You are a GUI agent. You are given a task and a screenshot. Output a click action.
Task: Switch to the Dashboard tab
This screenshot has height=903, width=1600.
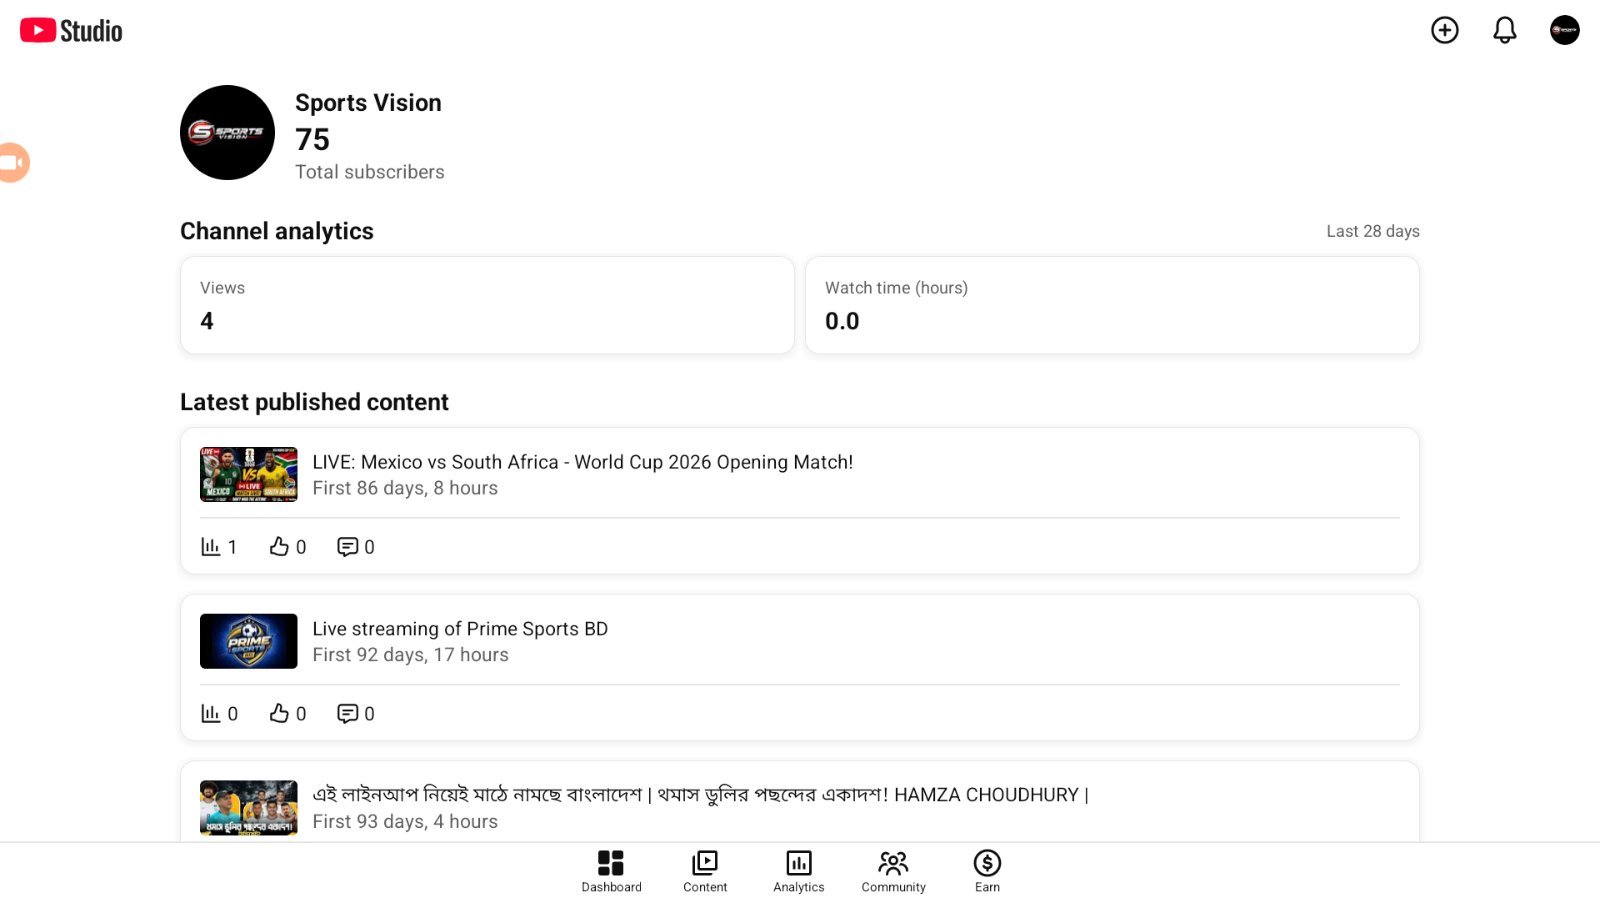pyautogui.click(x=611, y=871)
